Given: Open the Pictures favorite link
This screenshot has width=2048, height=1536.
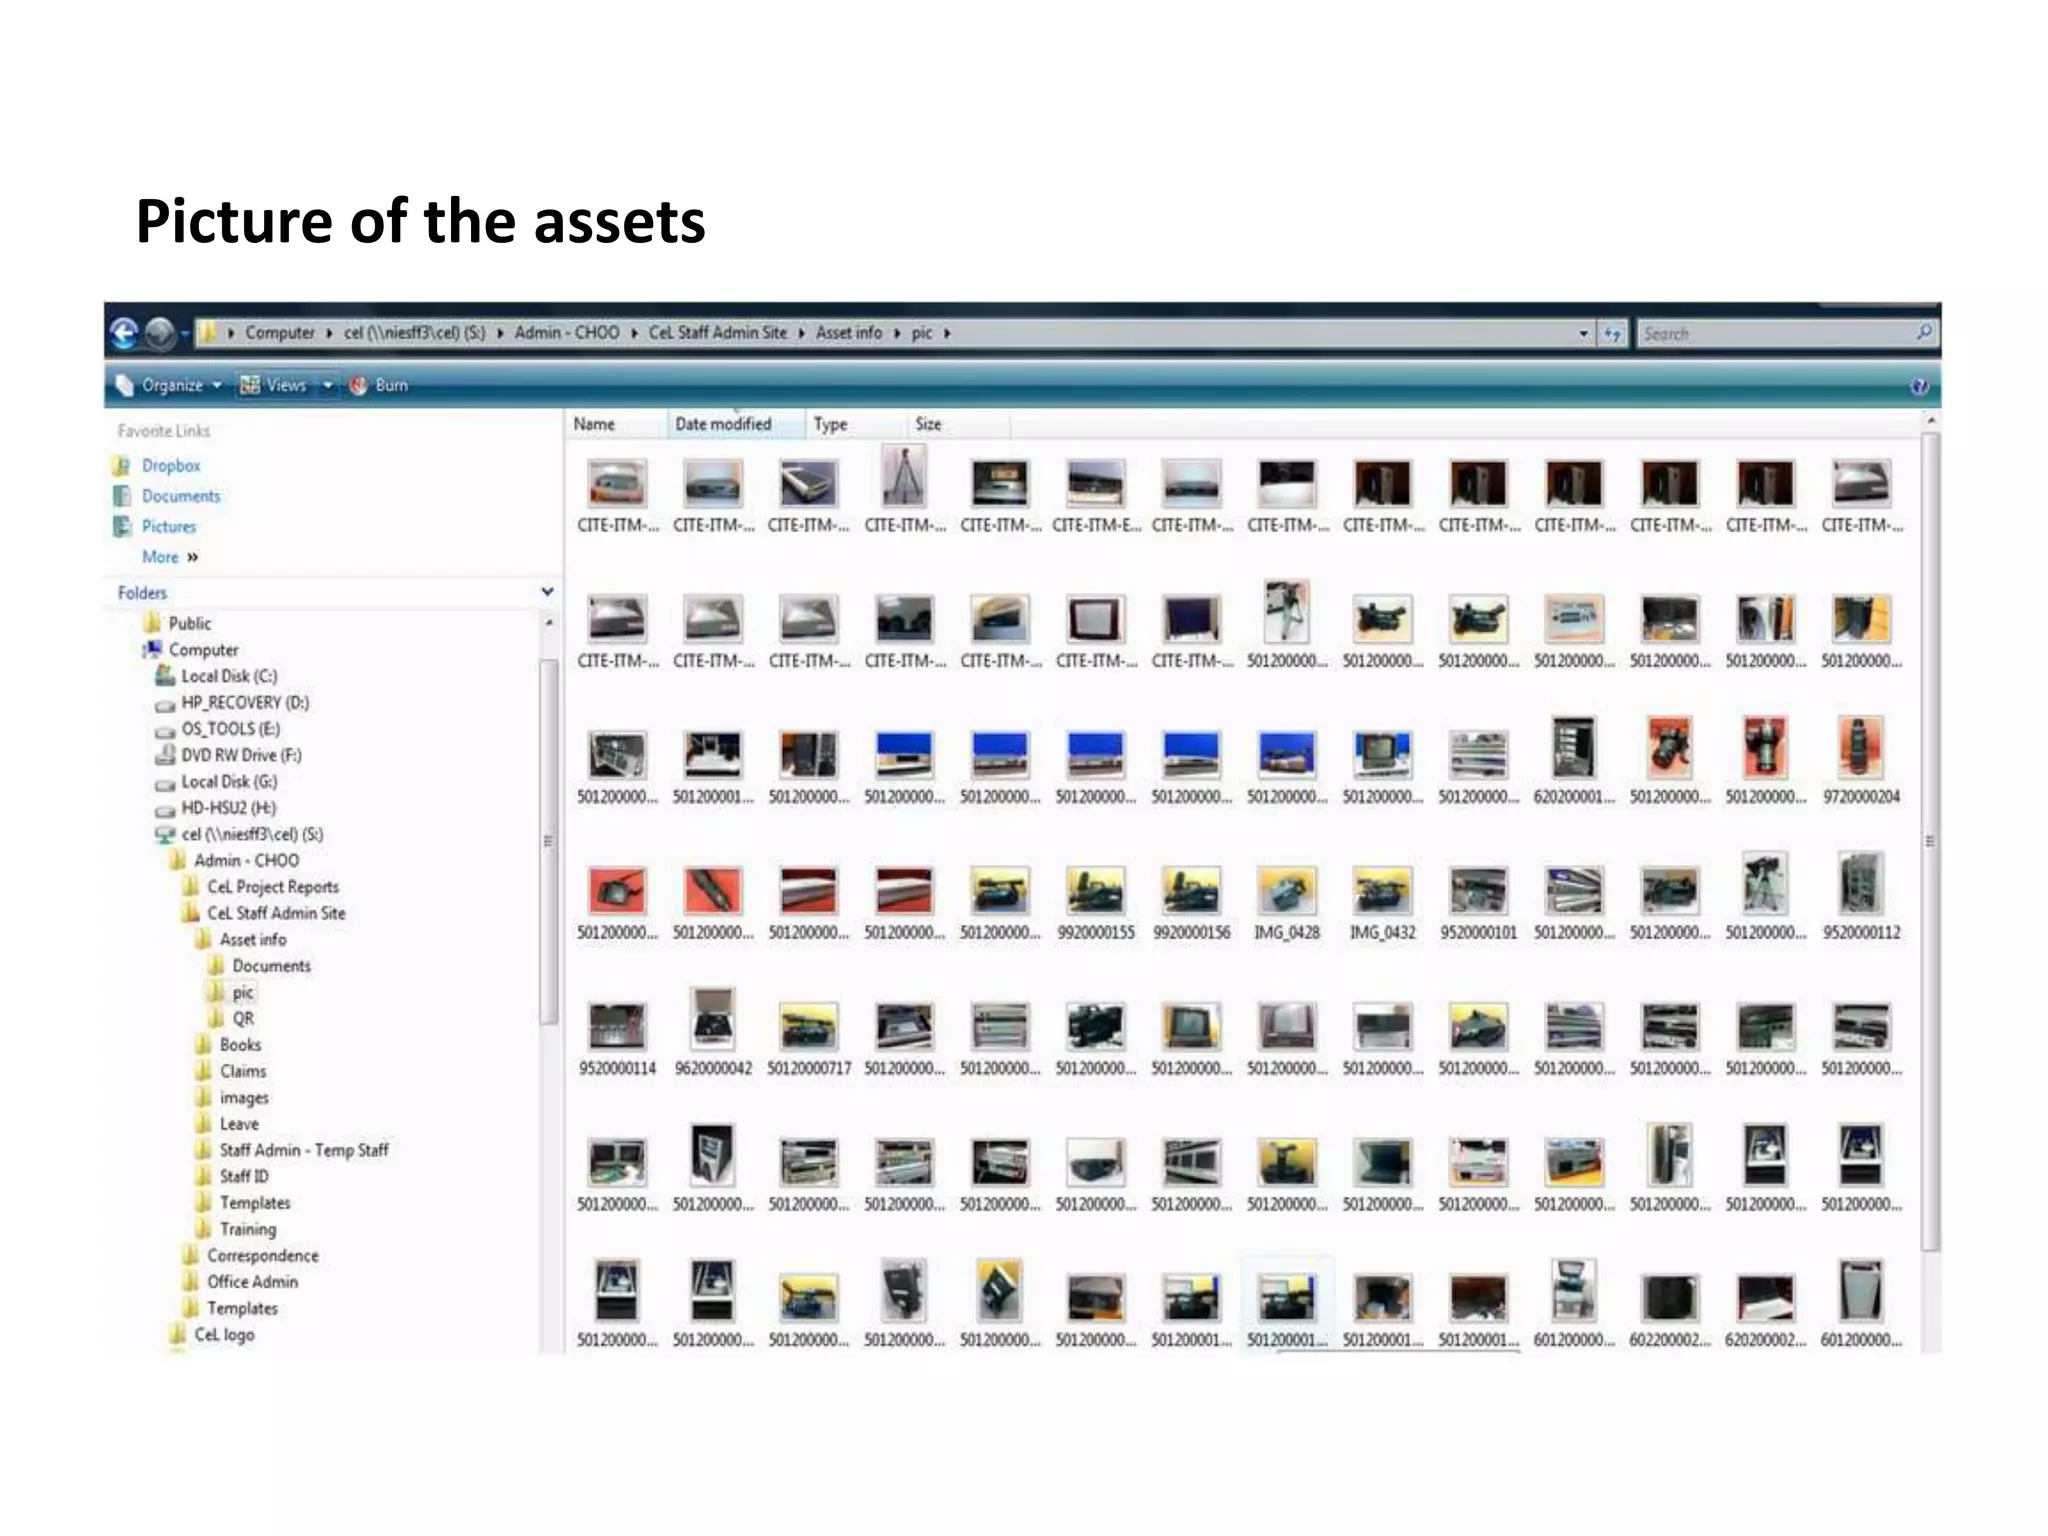Looking at the screenshot, I should tap(168, 527).
